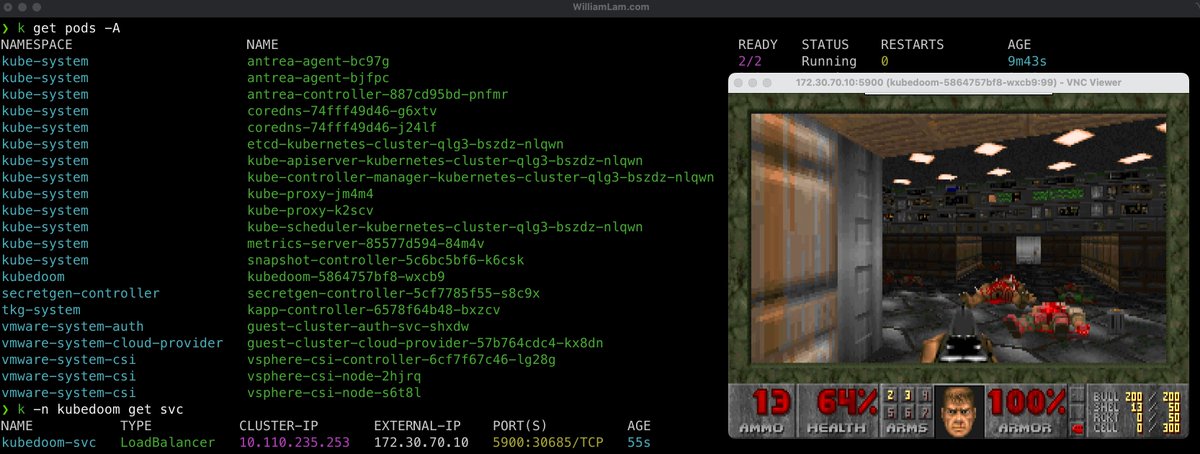
Task: Click the ARMS weapon slot panel in Doom
Action: pyautogui.click(x=908, y=411)
